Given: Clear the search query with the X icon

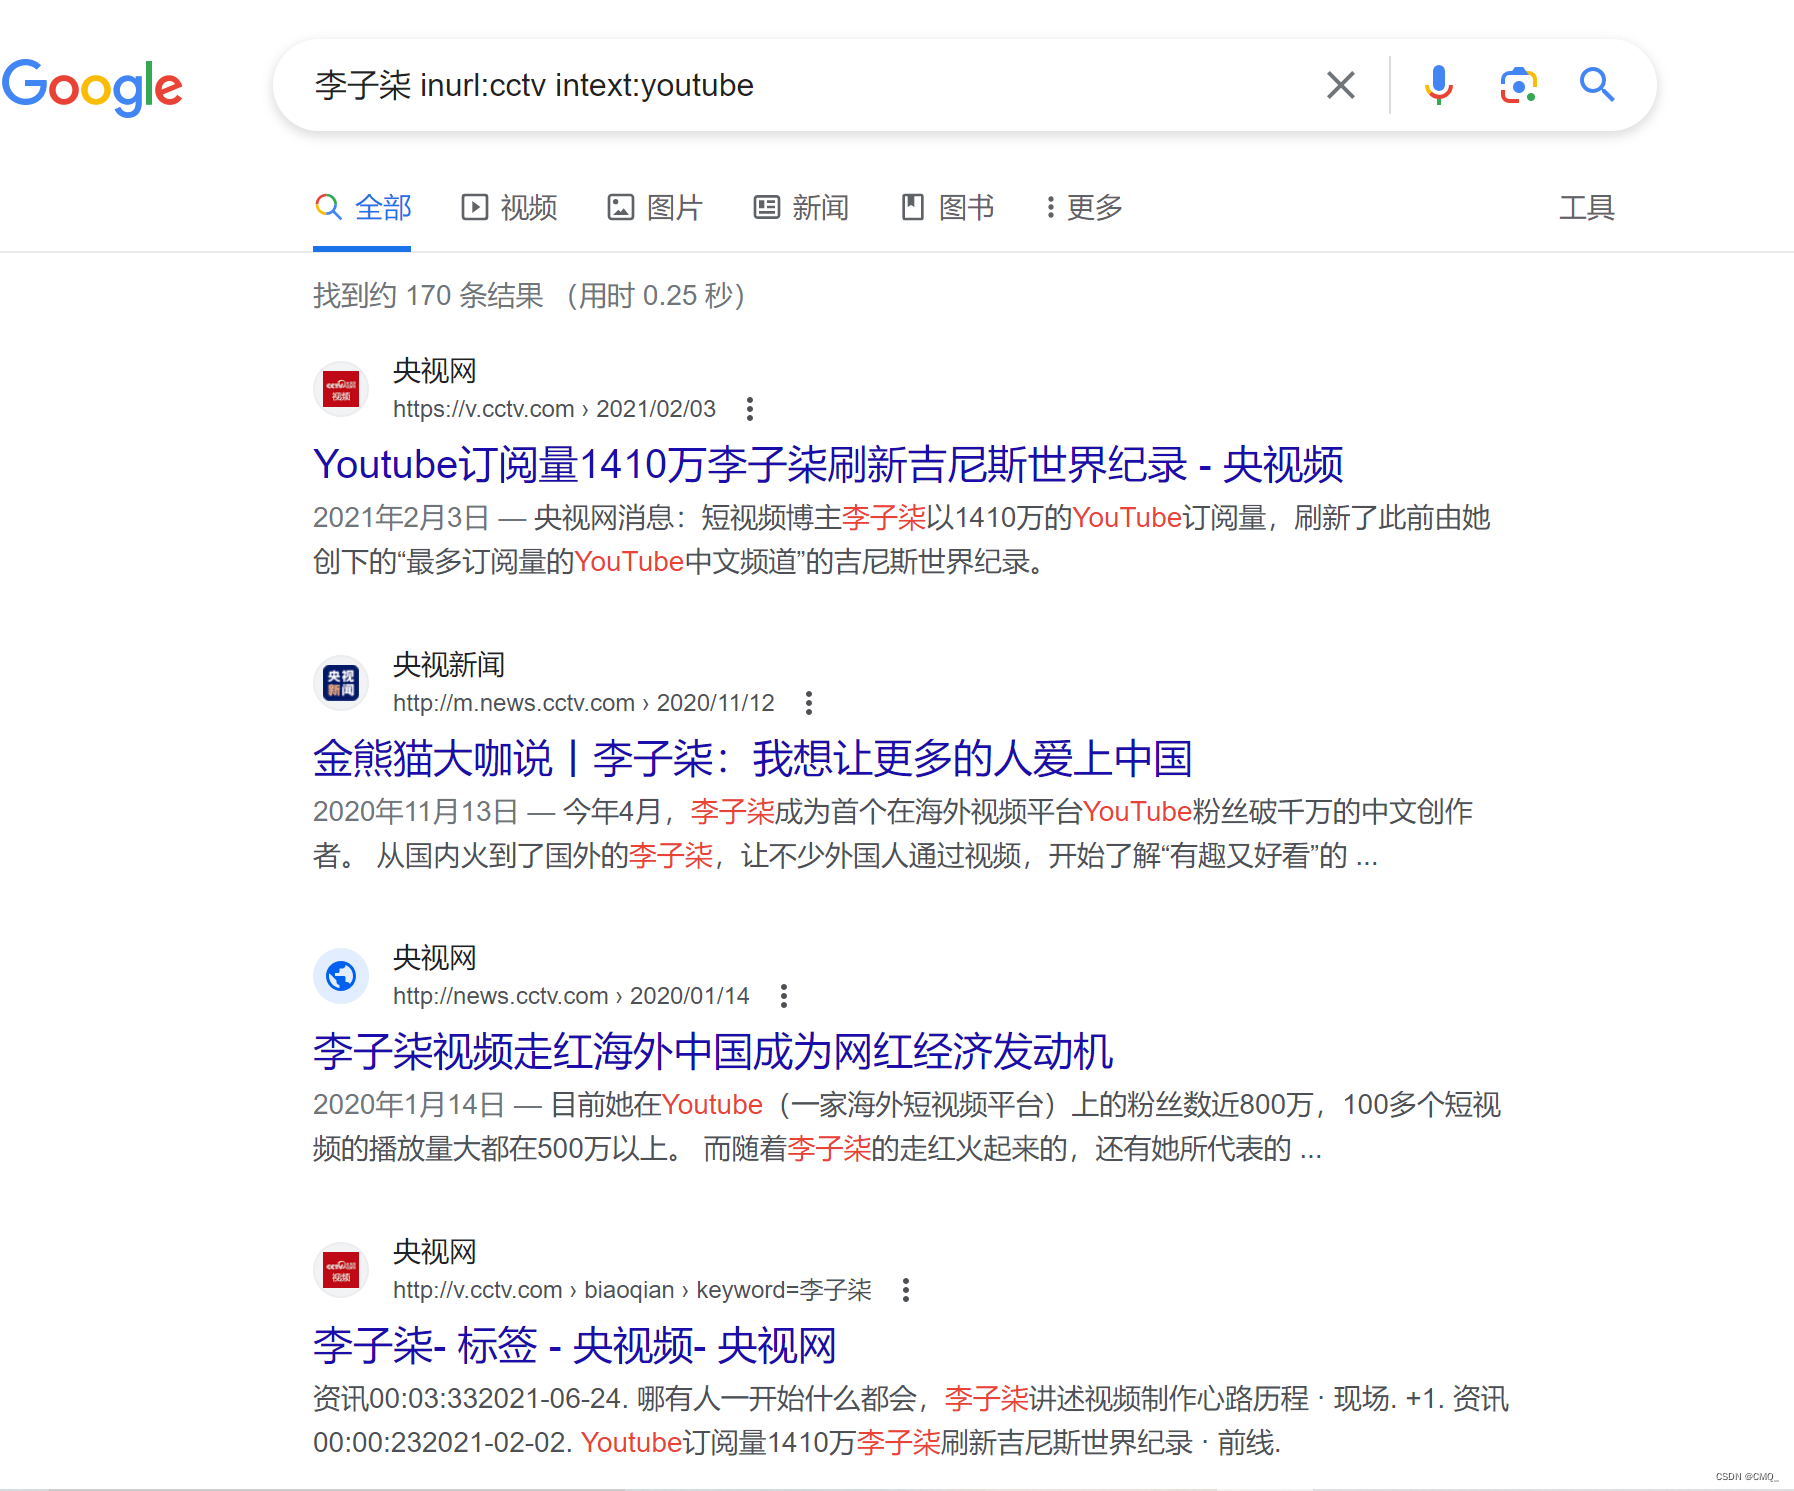Looking at the screenshot, I should click(x=1340, y=85).
